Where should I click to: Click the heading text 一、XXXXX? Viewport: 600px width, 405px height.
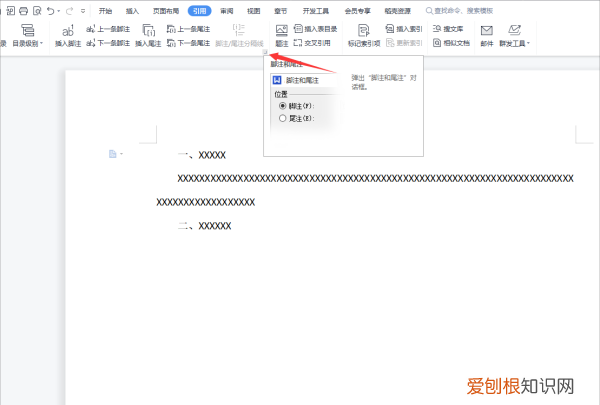pyautogui.click(x=202, y=155)
